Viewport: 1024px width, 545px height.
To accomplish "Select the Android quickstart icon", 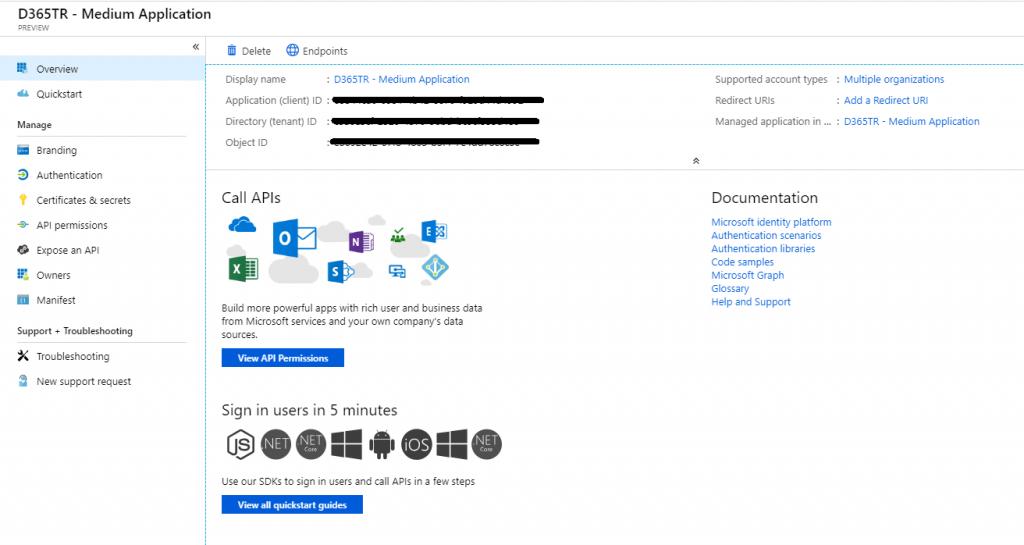I will (x=381, y=444).
